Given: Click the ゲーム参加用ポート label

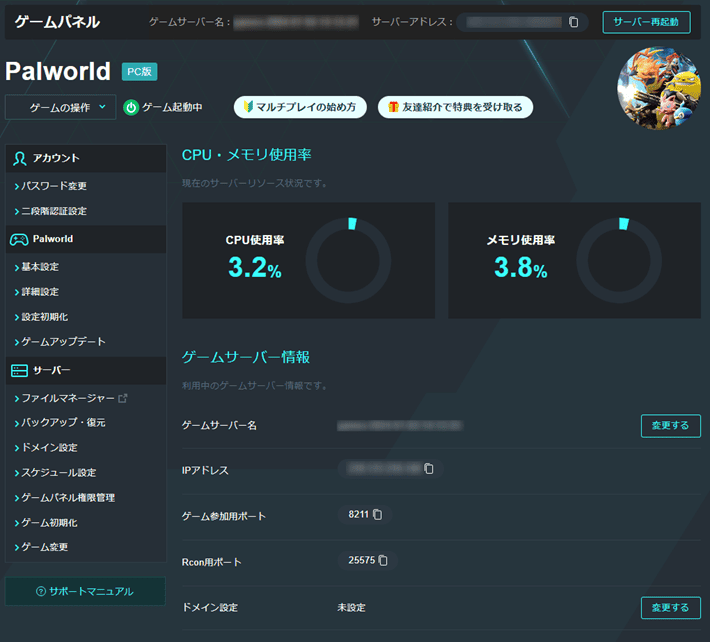Looking at the screenshot, I should click(x=224, y=516).
